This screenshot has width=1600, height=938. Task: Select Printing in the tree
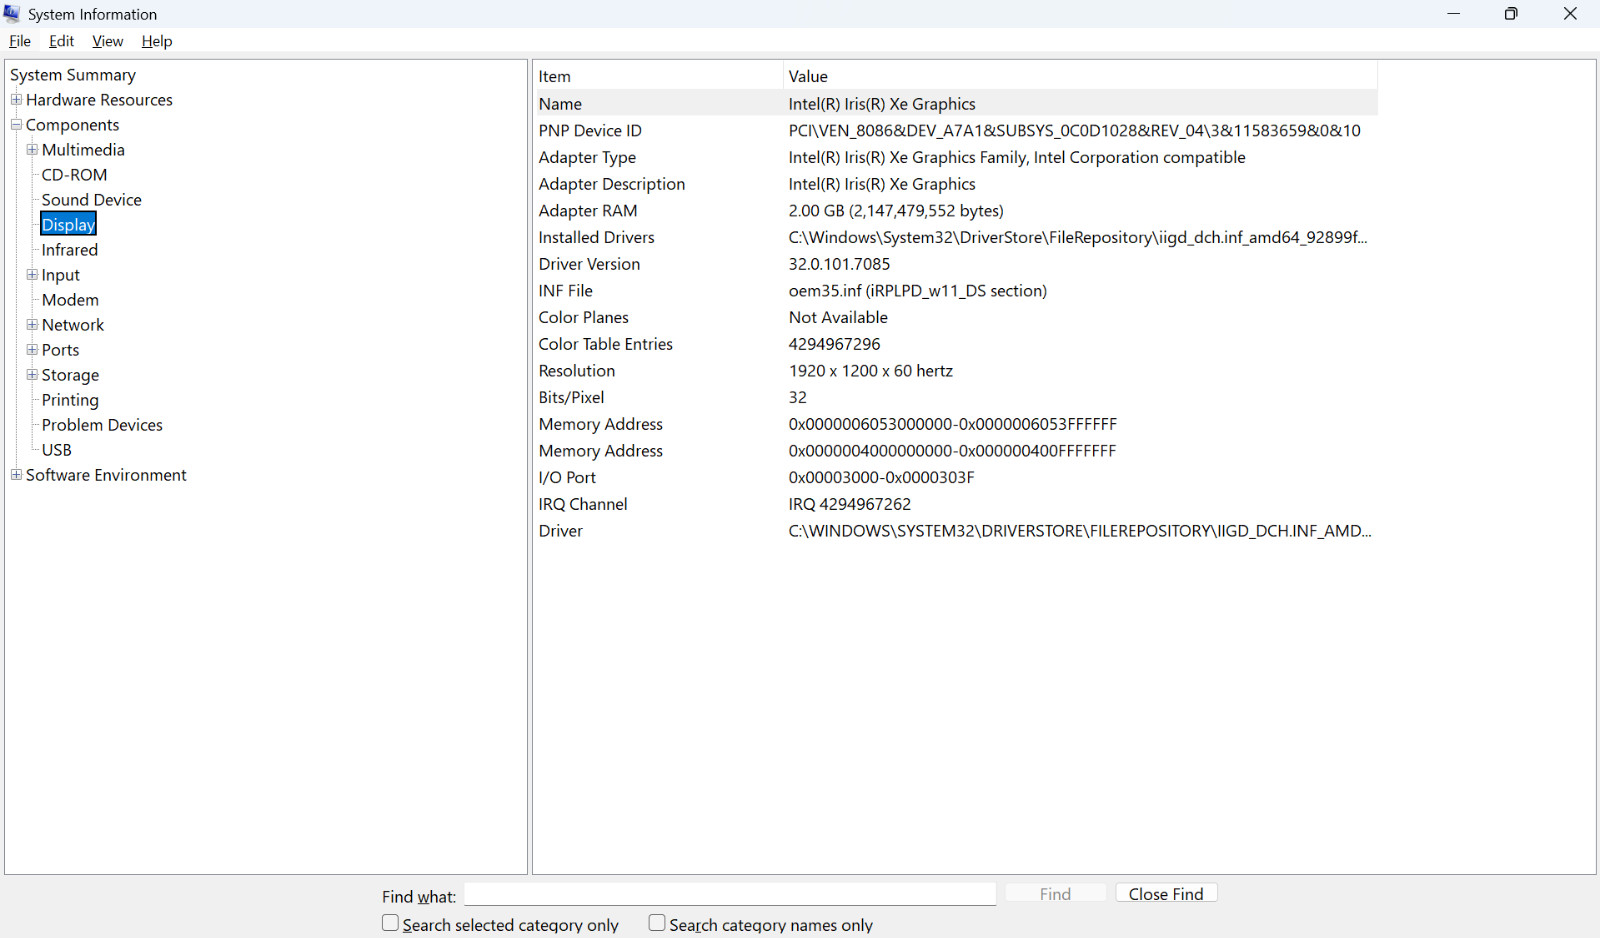[70, 400]
